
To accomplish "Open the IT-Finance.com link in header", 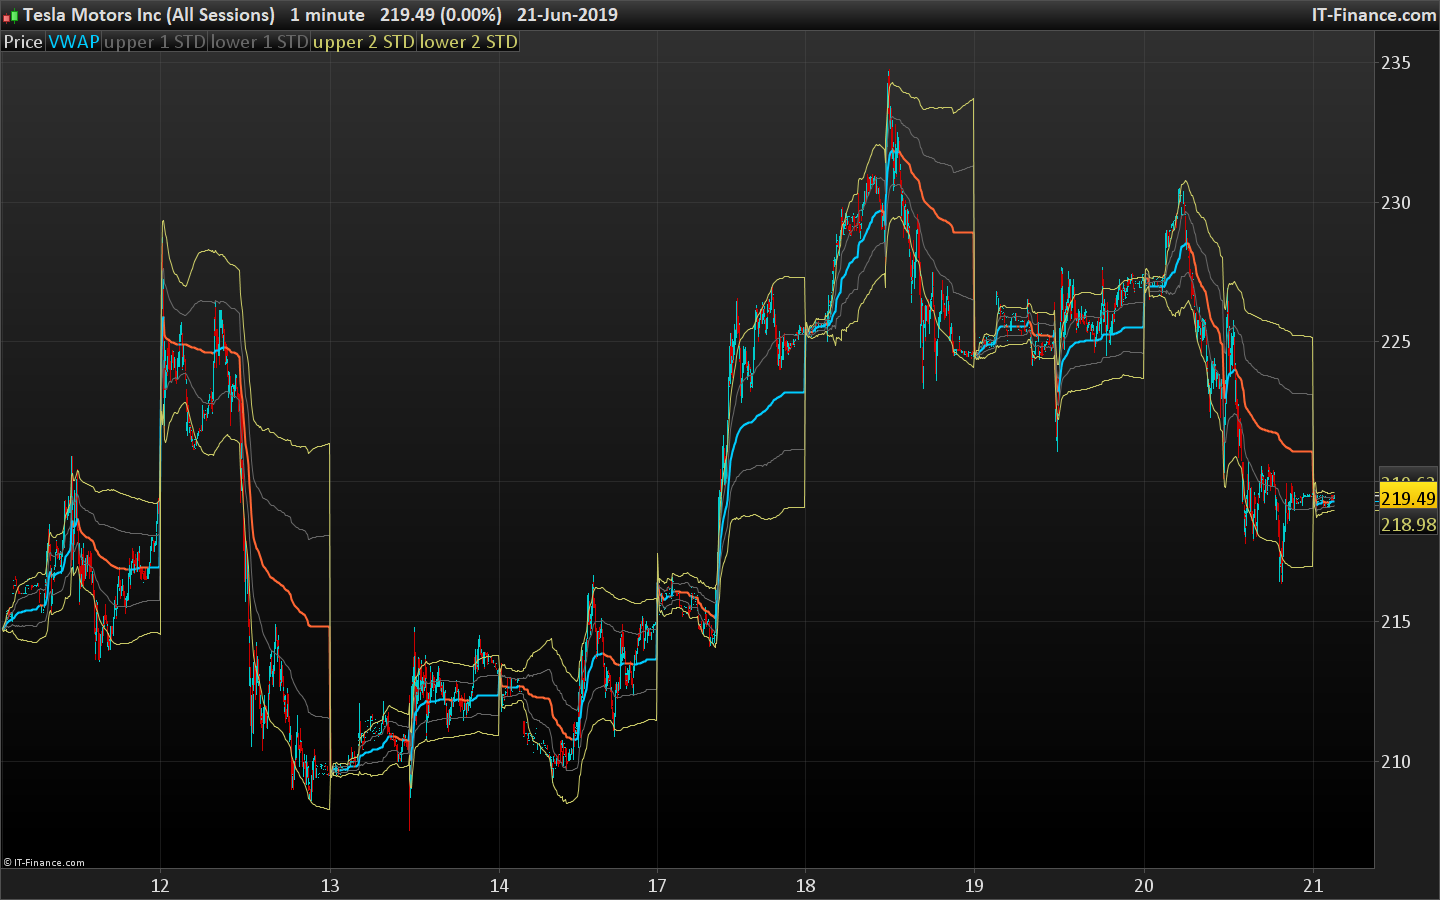I will click(1374, 15).
